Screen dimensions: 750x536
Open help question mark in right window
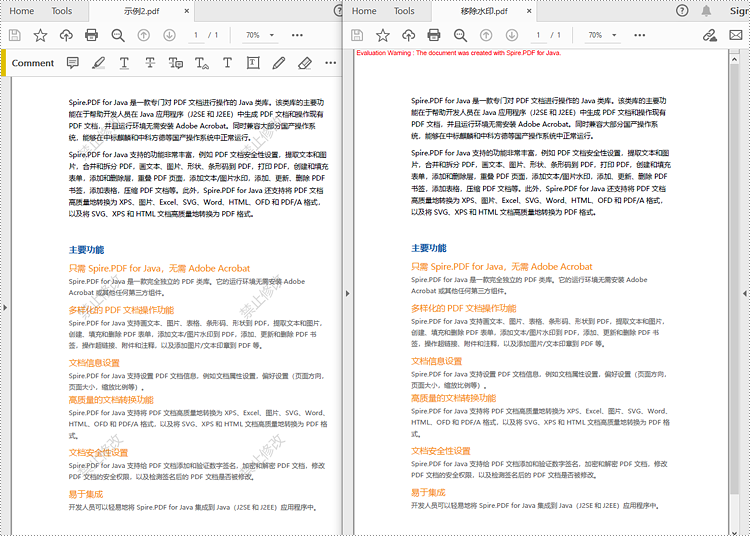[x=682, y=11]
